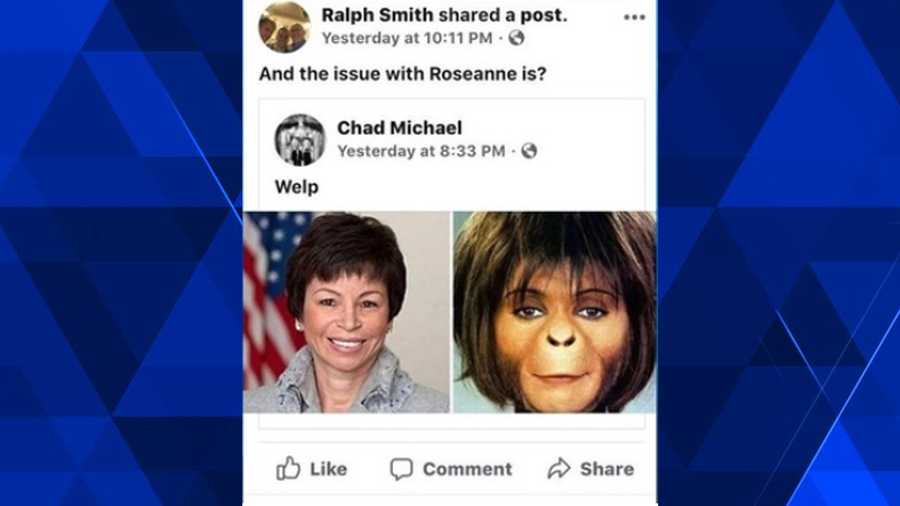The image size is (900, 506).
Task: Open the right image of ape face
Action: click(x=554, y=312)
